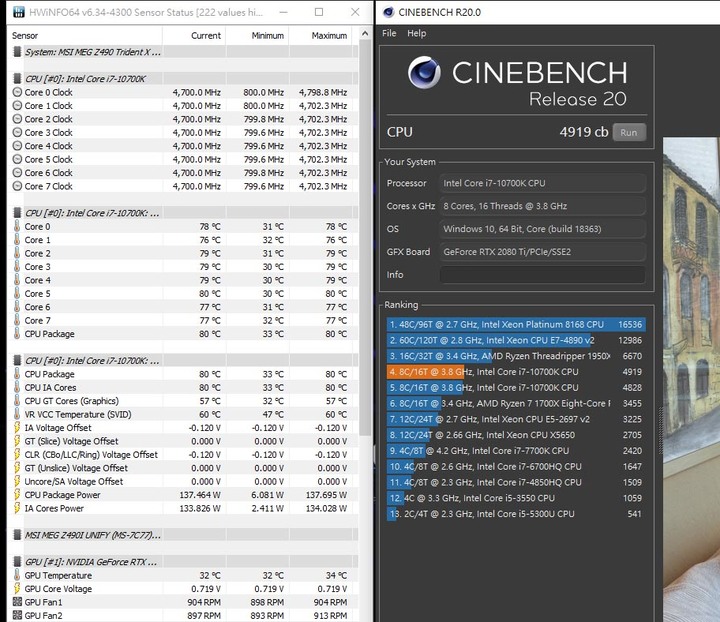
Task: Click the MSI MEG Z490I UNIFY board icon
Action: tap(17, 535)
